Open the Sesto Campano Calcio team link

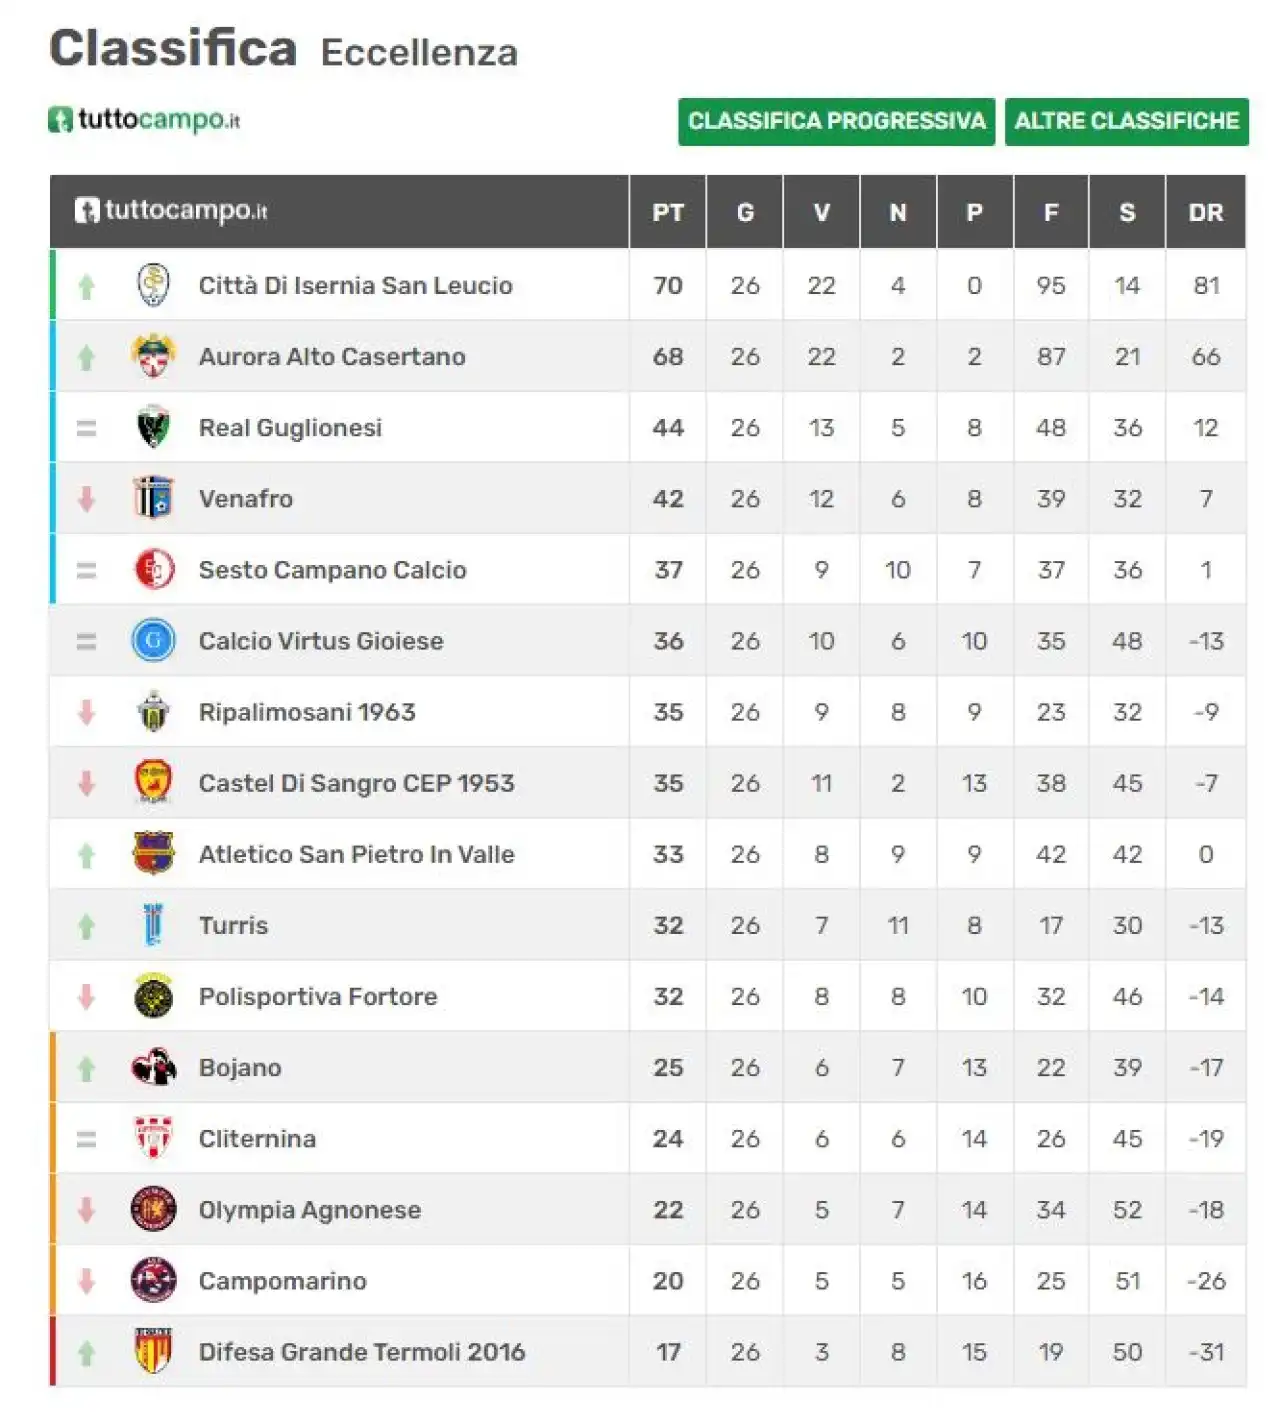pos(332,570)
